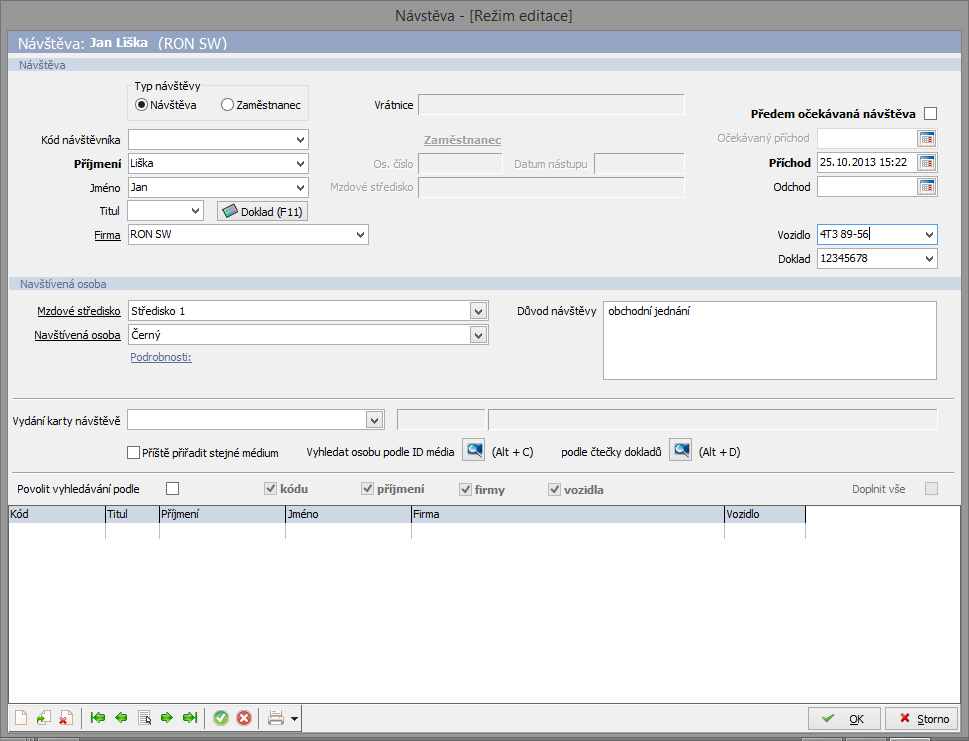Sort by the Jméno column header

349,514
